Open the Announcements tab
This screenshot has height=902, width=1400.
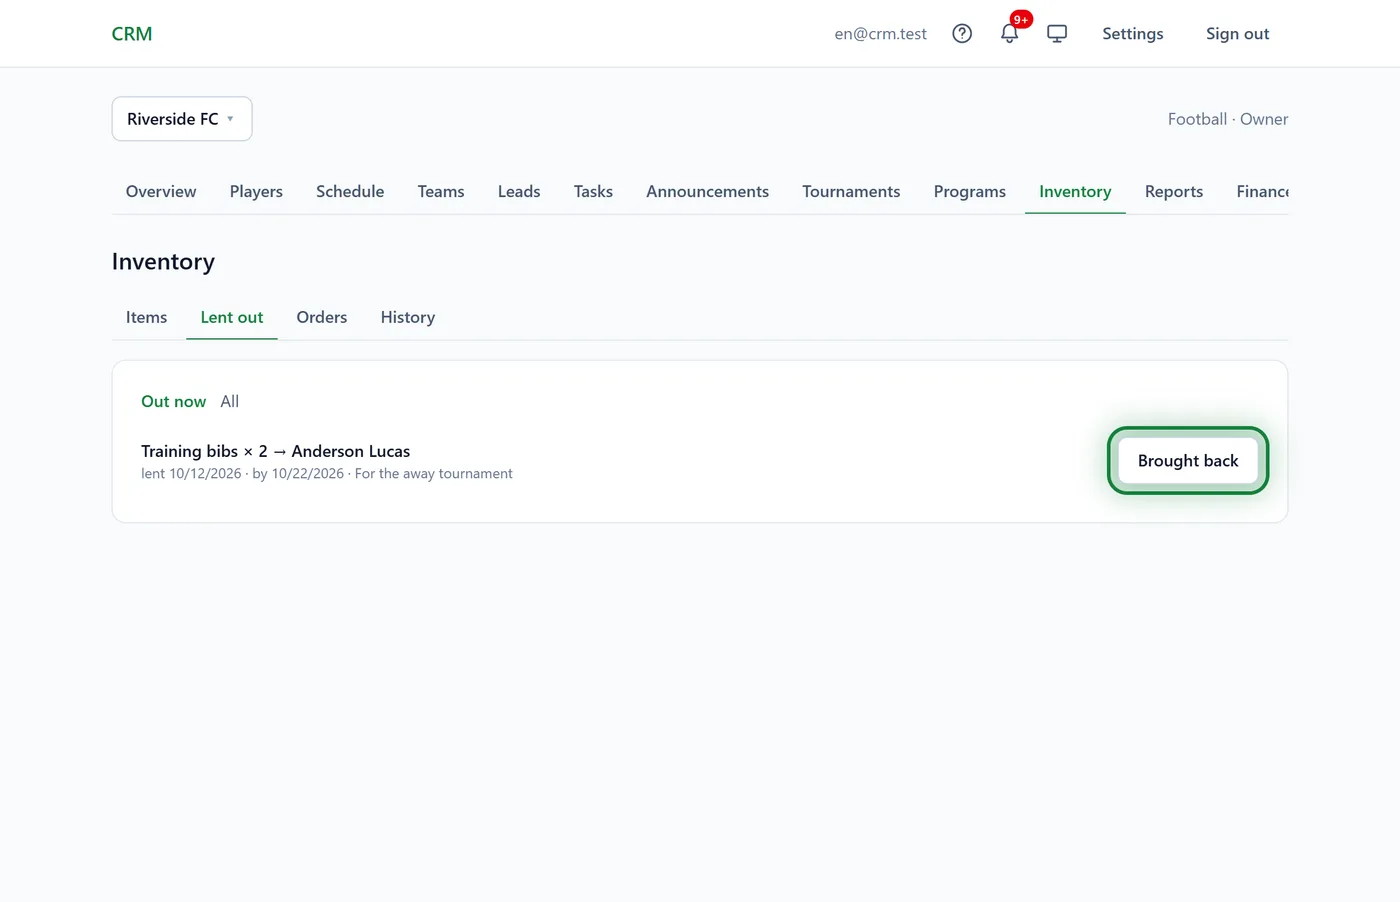click(707, 191)
